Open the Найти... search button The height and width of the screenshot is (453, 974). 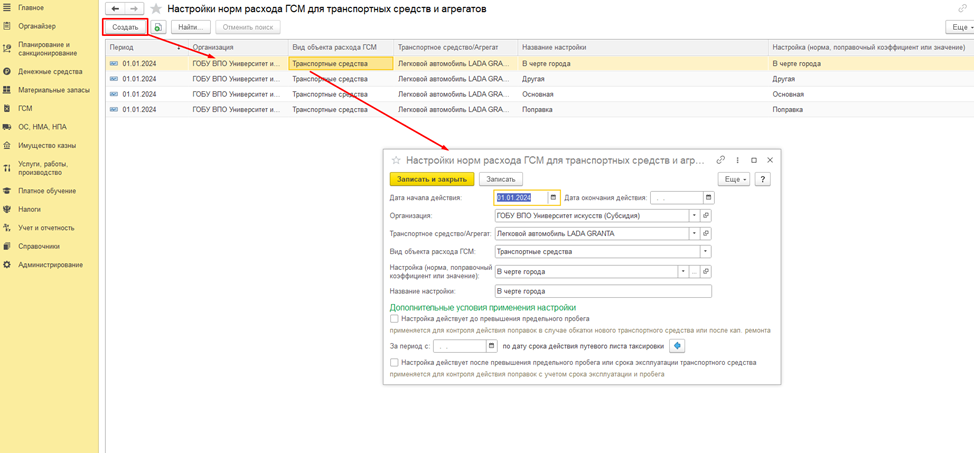pos(191,27)
